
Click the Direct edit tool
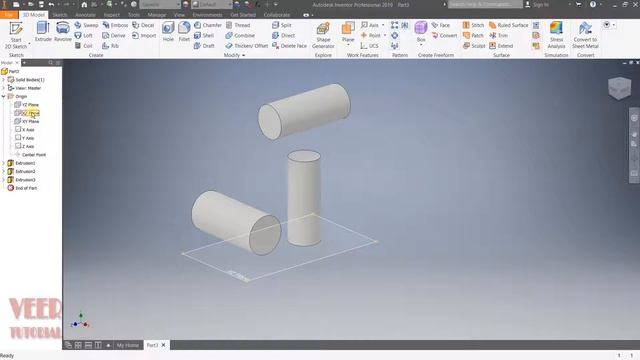click(x=284, y=36)
